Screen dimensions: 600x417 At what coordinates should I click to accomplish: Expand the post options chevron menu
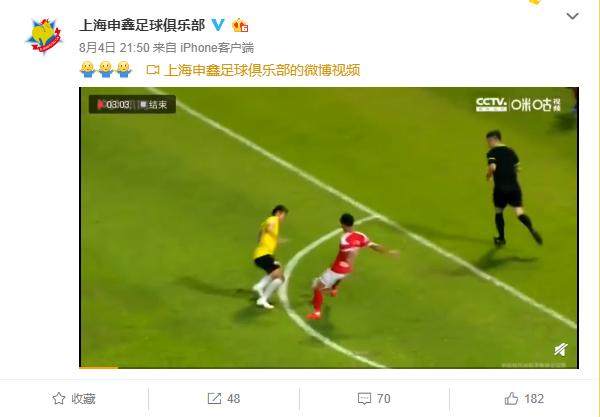[x=572, y=16]
